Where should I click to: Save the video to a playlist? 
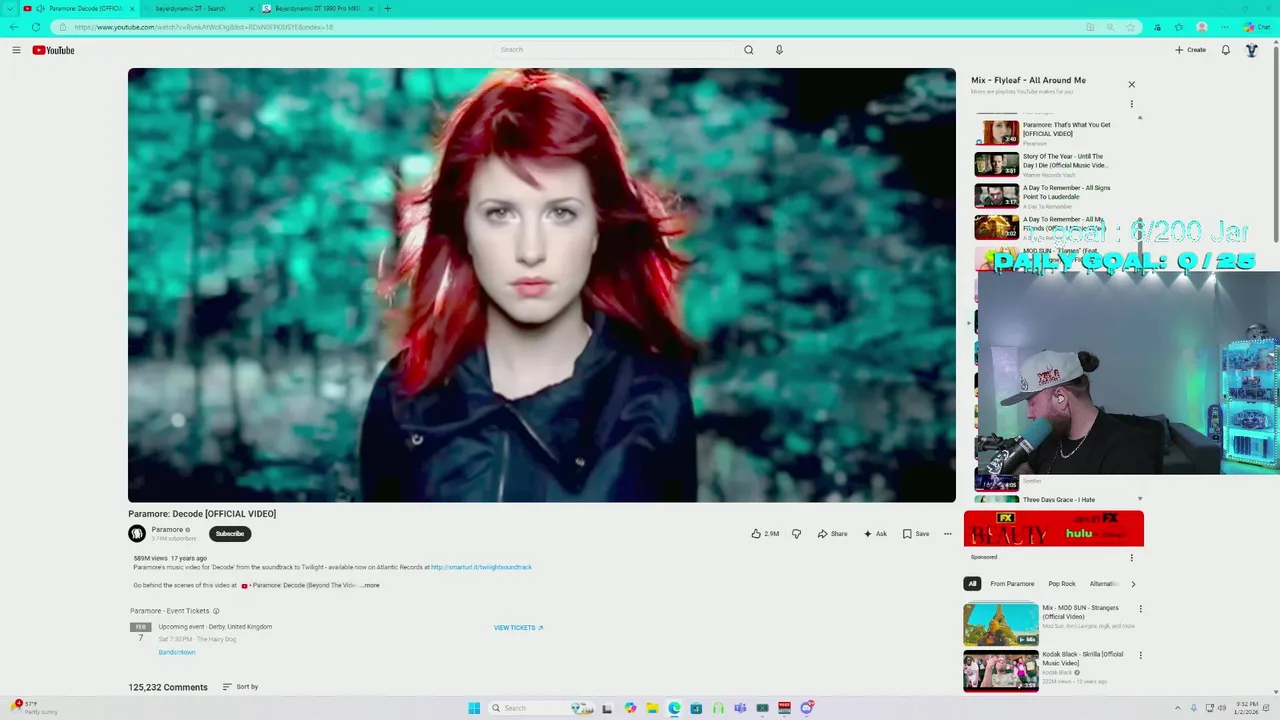coord(916,534)
